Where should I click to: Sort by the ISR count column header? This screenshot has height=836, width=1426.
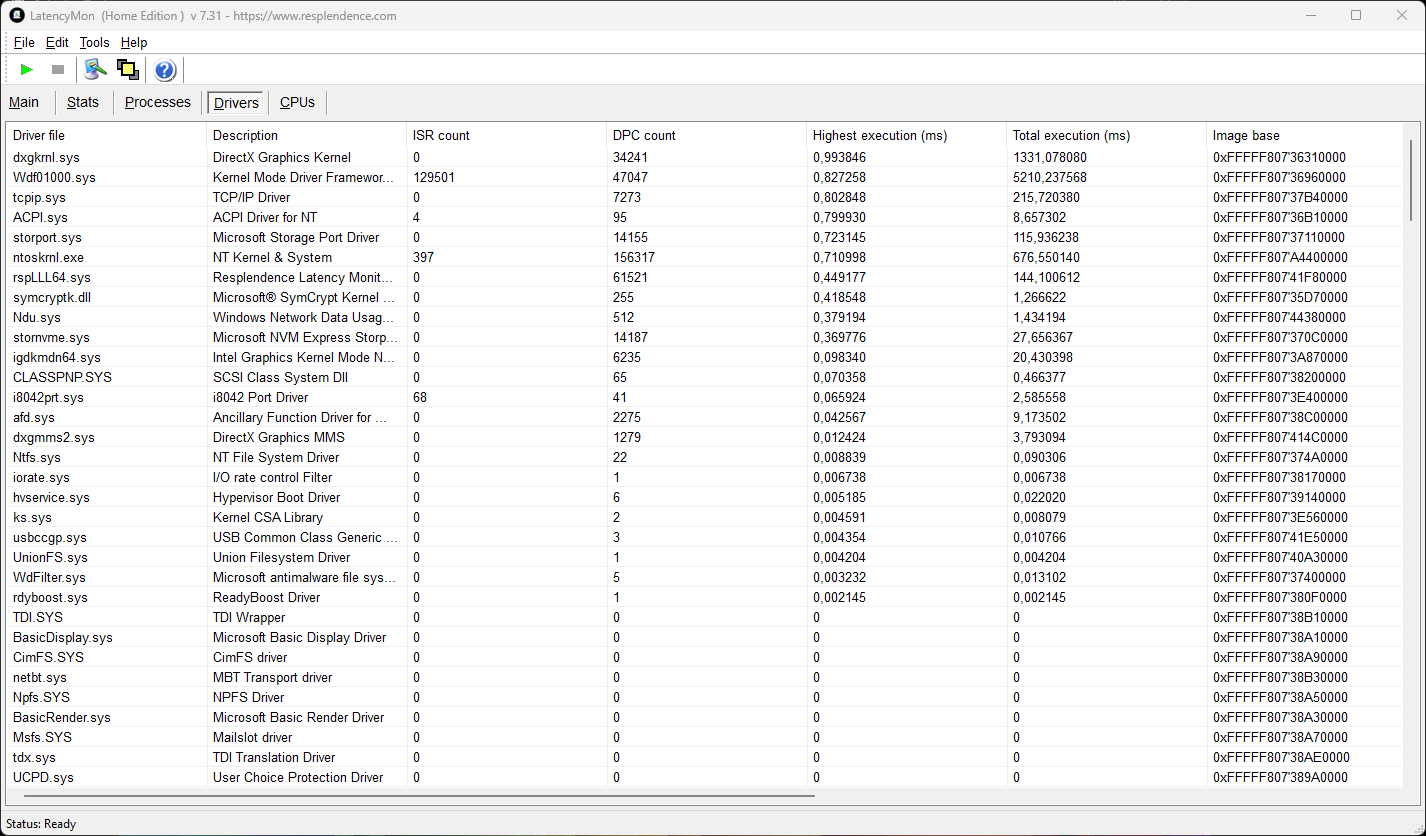[x=441, y=135]
